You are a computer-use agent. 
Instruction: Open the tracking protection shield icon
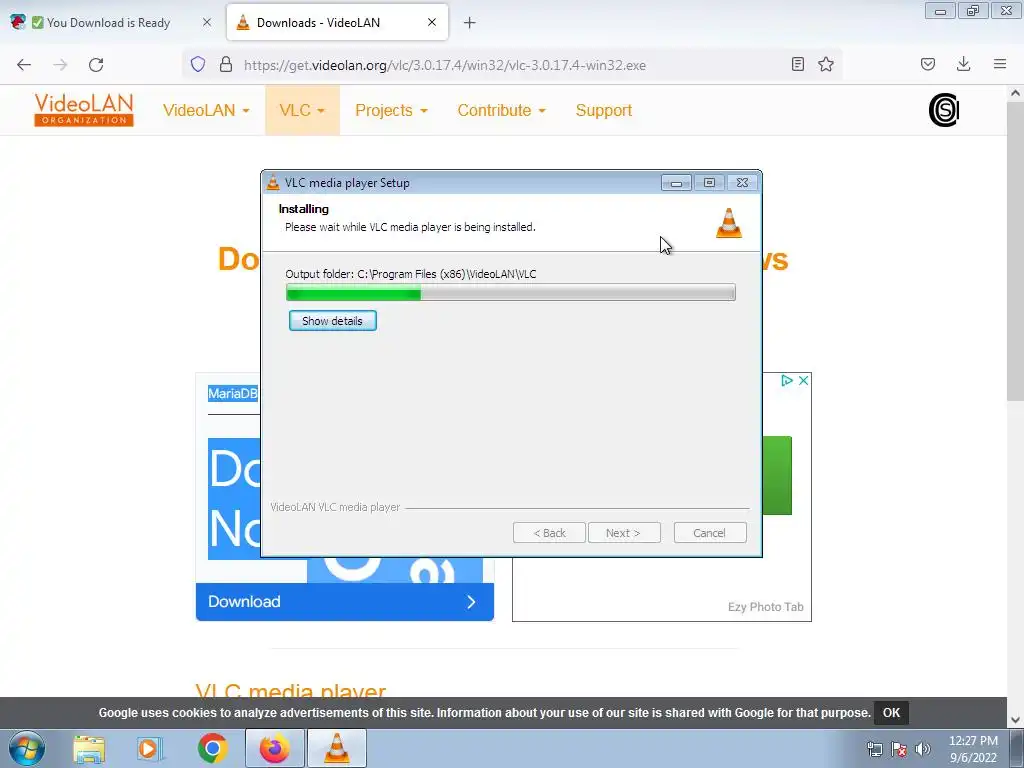[x=198, y=65]
